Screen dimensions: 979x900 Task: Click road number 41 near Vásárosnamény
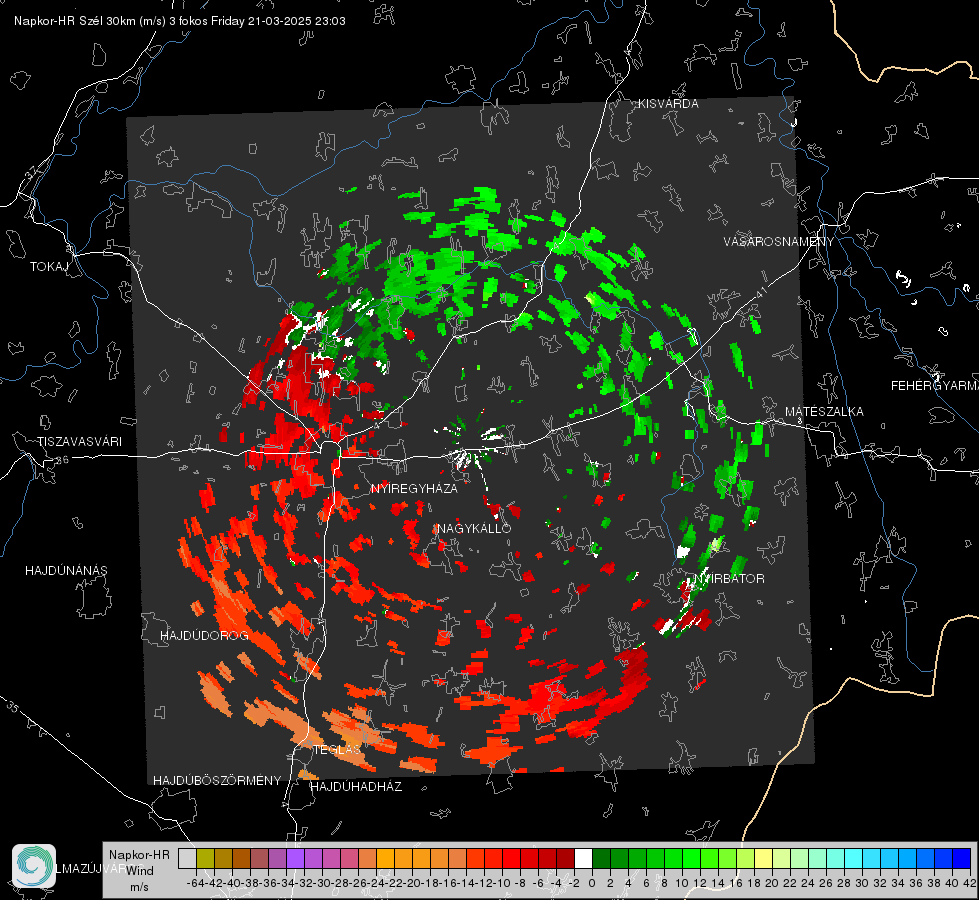tap(760, 291)
